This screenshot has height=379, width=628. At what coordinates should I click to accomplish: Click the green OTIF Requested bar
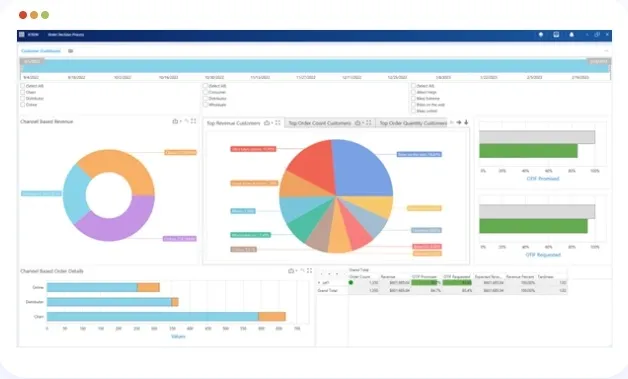click(533, 226)
